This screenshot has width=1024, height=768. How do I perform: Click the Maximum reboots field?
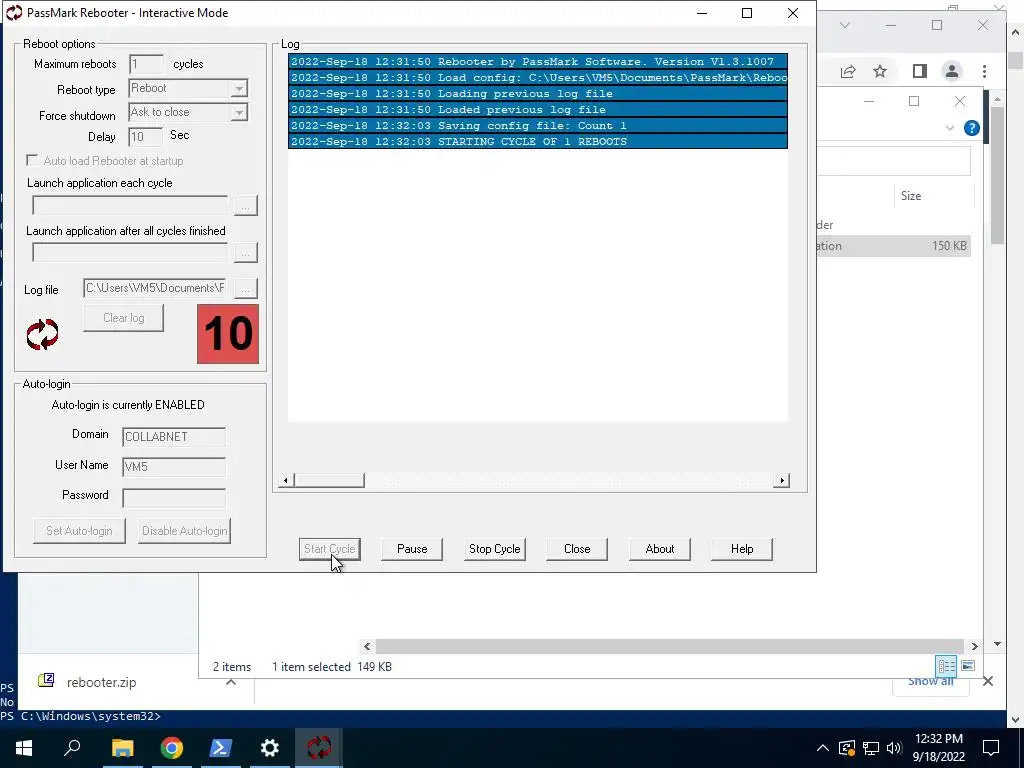point(146,64)
